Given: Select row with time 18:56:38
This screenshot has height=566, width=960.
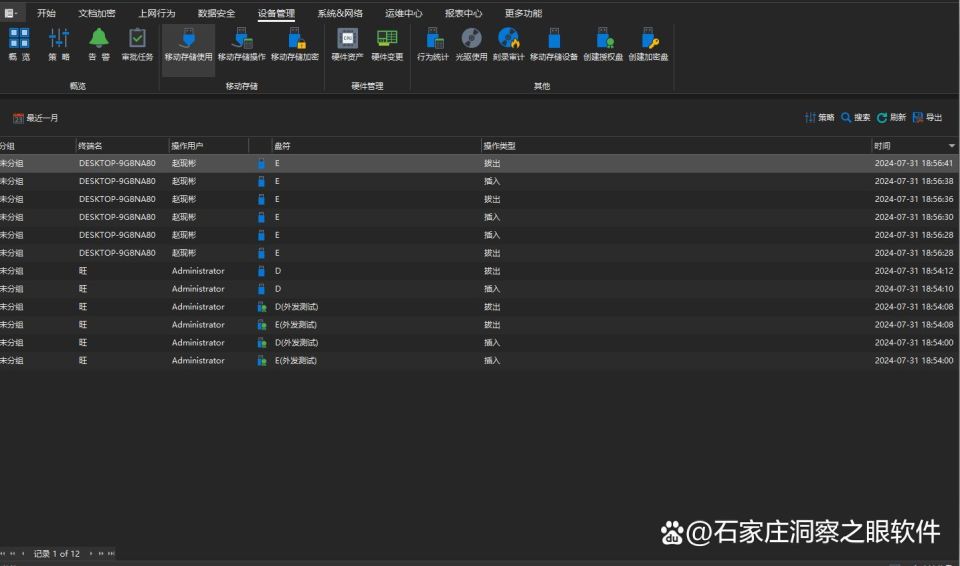Looking at the screenshot, I should point(480,181).
